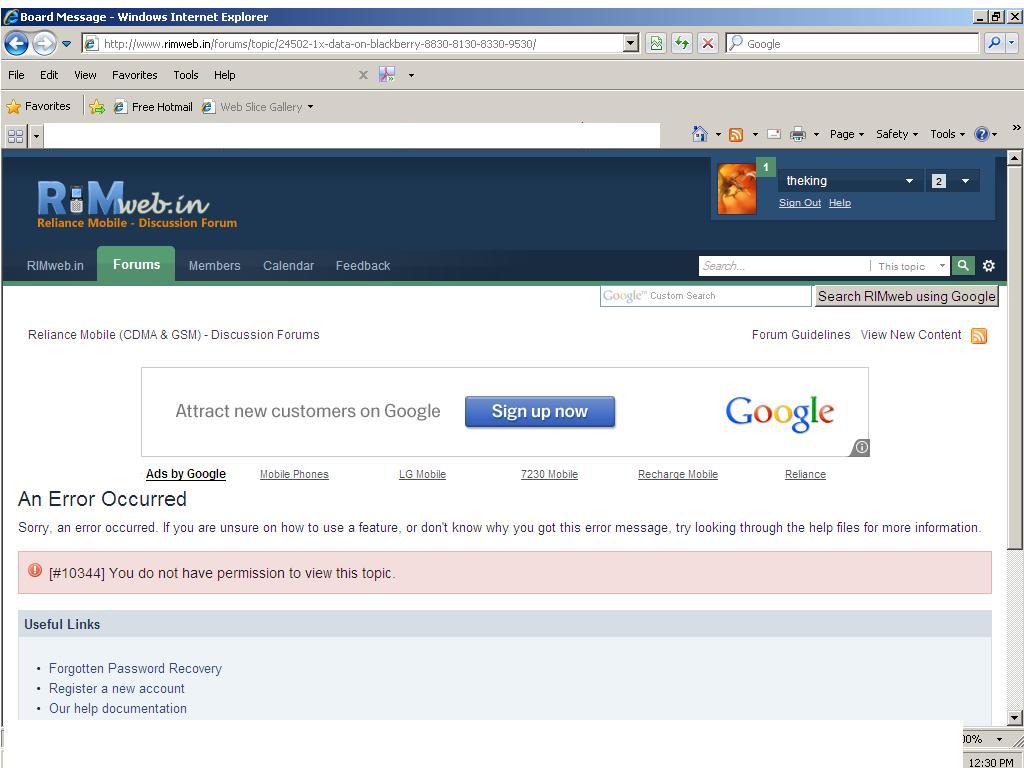Click the RSS feeds toolbar icon
The height and width of the screenshot is (768, 1024).
click(x=736, y=135)
